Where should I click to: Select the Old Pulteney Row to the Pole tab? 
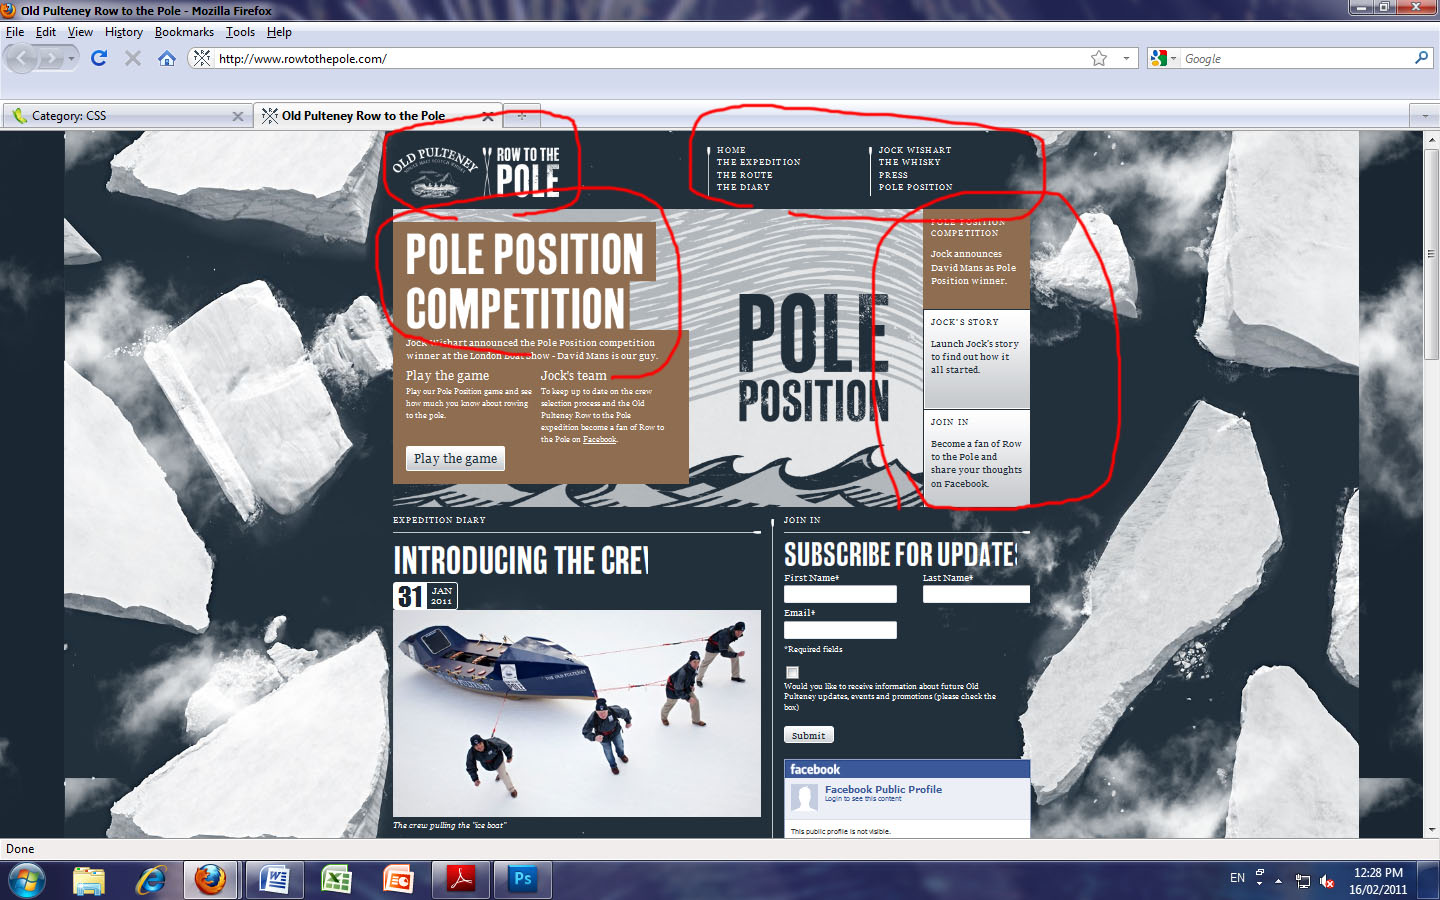pos(377,116)
